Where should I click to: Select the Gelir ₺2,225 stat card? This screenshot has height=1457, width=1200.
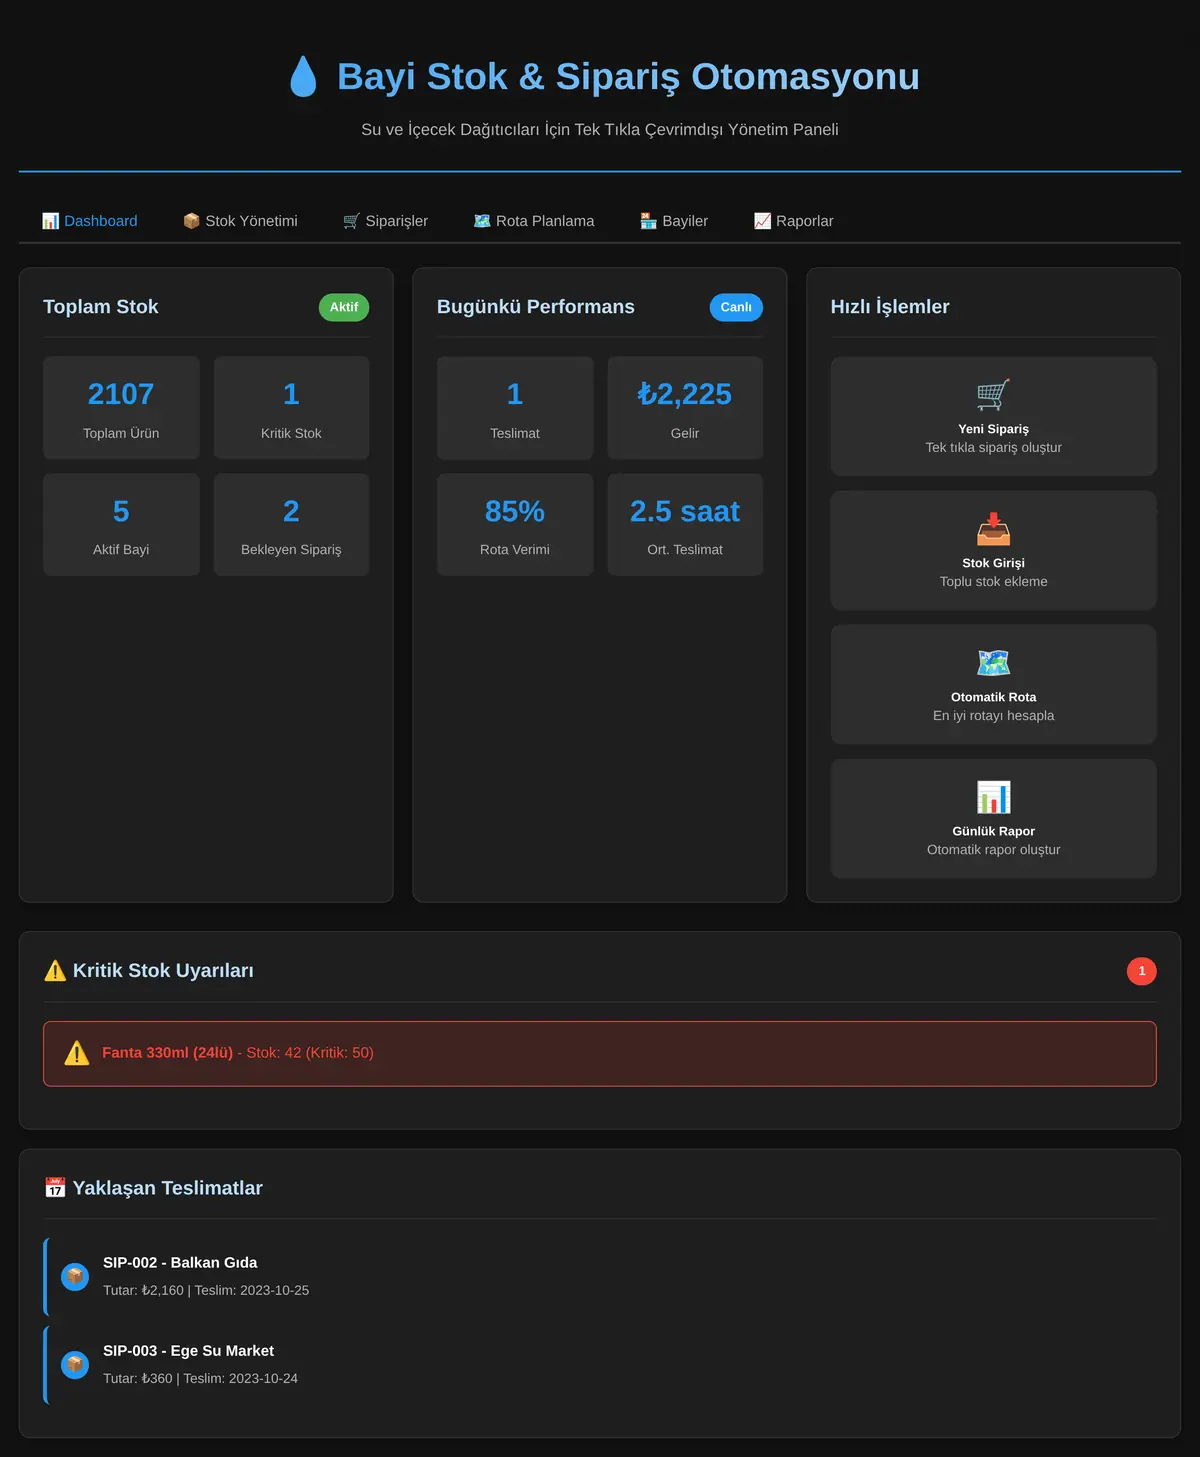pyautogui.click(x=685, y=408)
